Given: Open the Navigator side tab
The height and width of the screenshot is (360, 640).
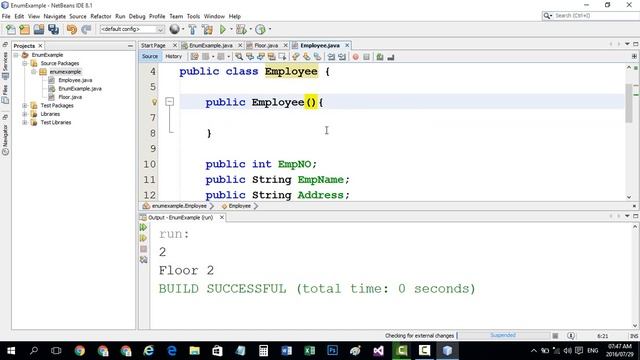Looking at the screenshot, I should click(5, 140).
